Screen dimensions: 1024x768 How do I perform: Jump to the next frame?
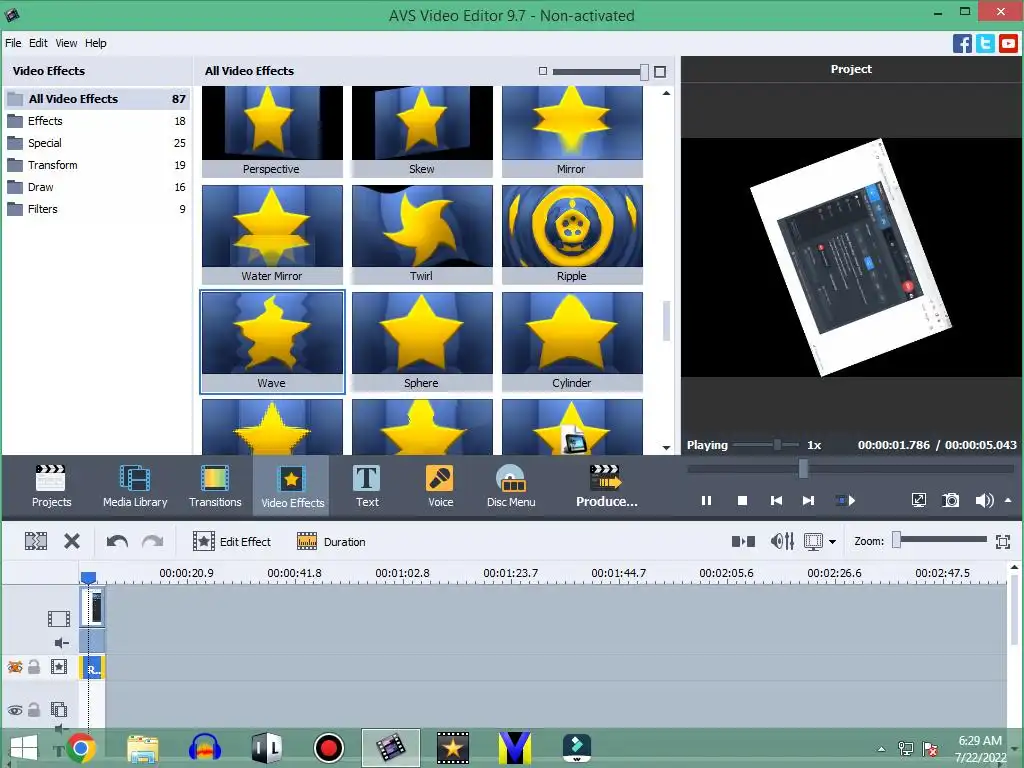point(808,501)
